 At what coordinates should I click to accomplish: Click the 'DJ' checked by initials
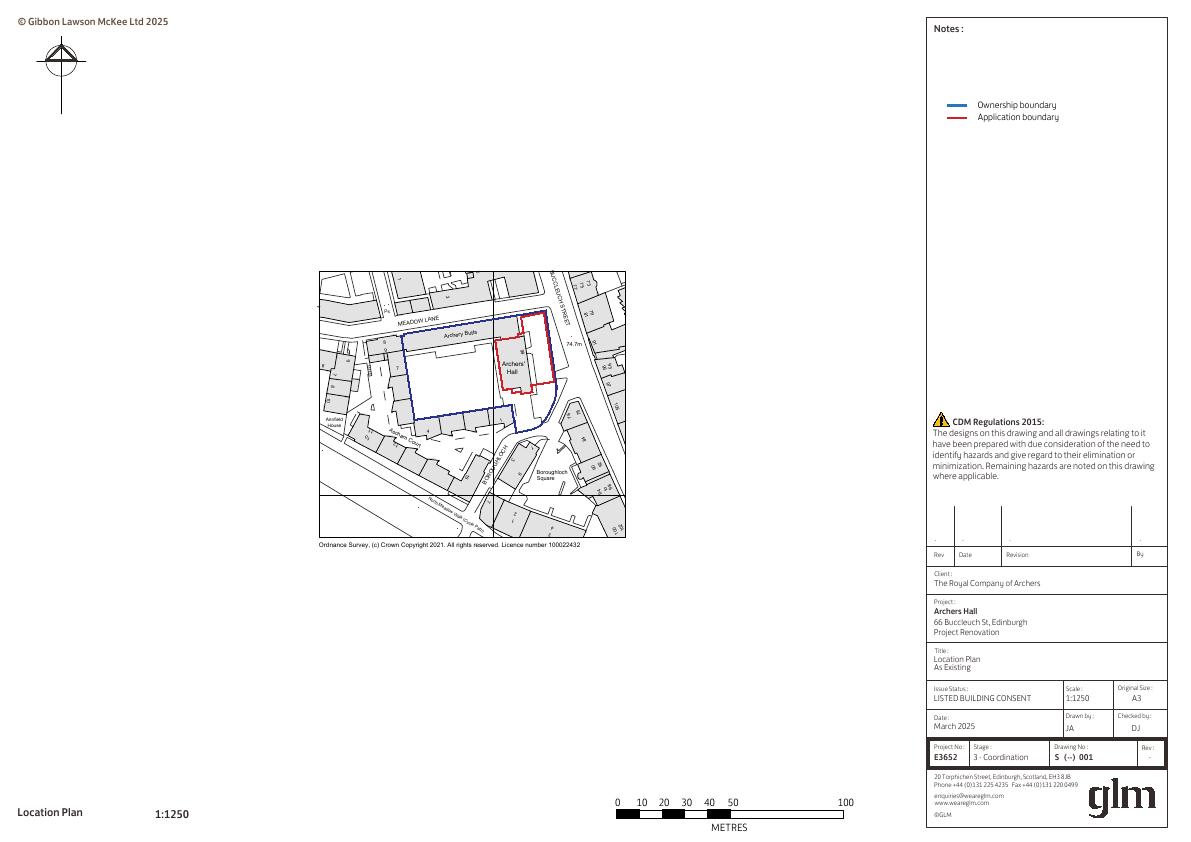1136,729
